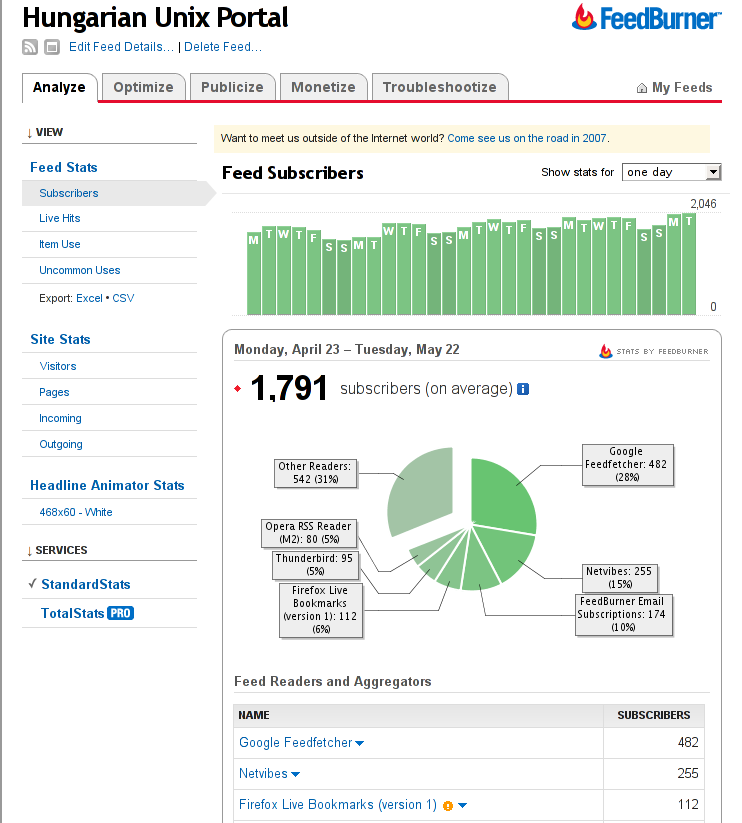This screenshot has width=742, height=823.
Task: Open the blue info icon after subscribers
Action: 523,389
